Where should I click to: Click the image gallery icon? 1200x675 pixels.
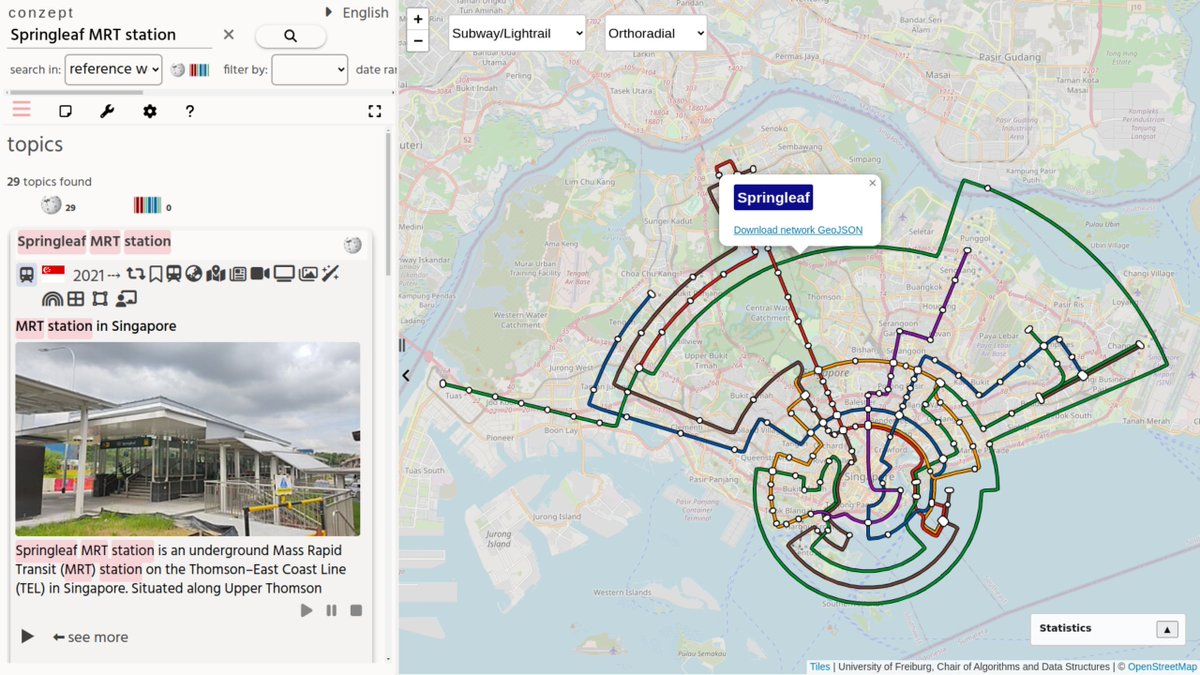(x=308, y=274)
